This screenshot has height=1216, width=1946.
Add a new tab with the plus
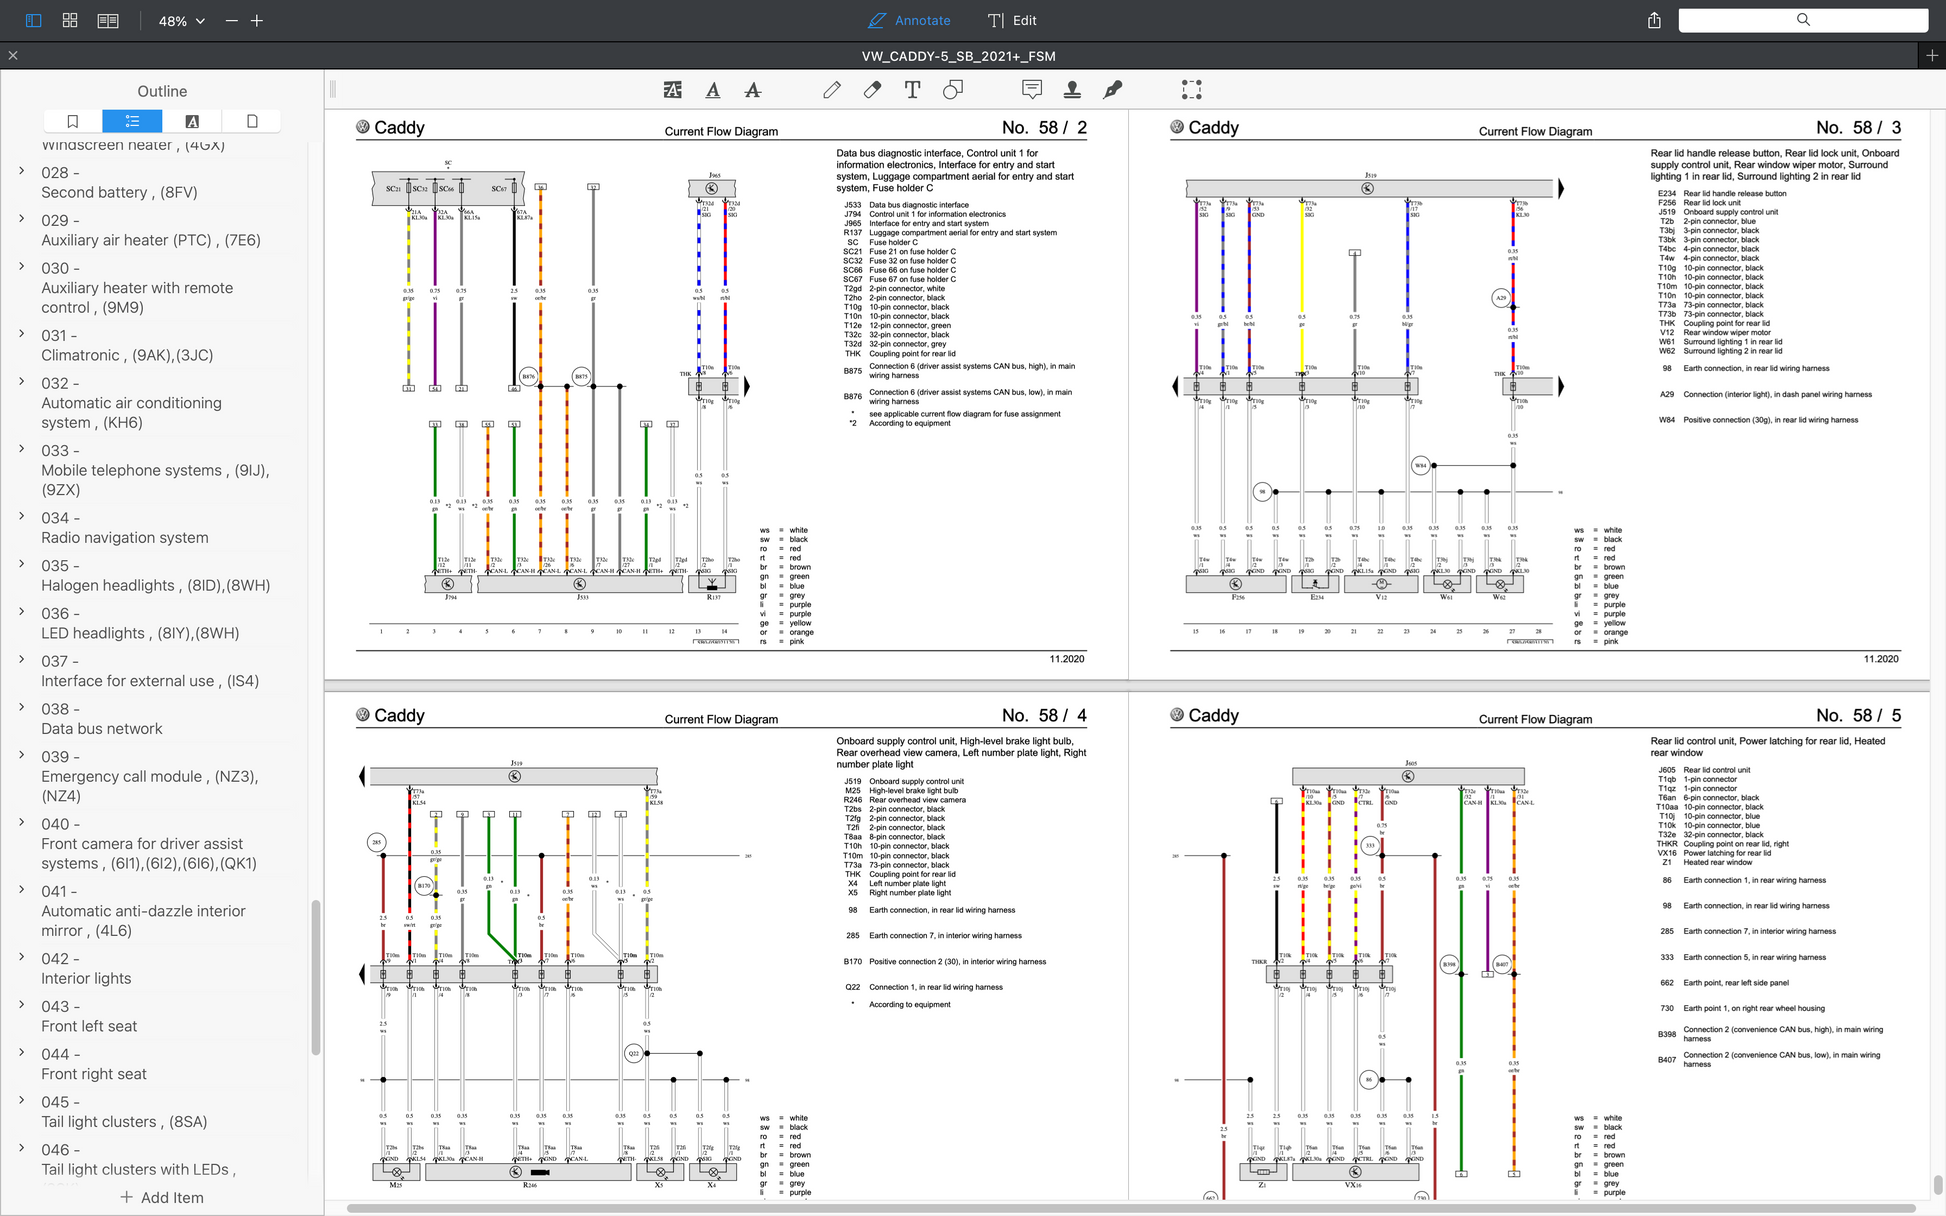tap(1932, 56)
